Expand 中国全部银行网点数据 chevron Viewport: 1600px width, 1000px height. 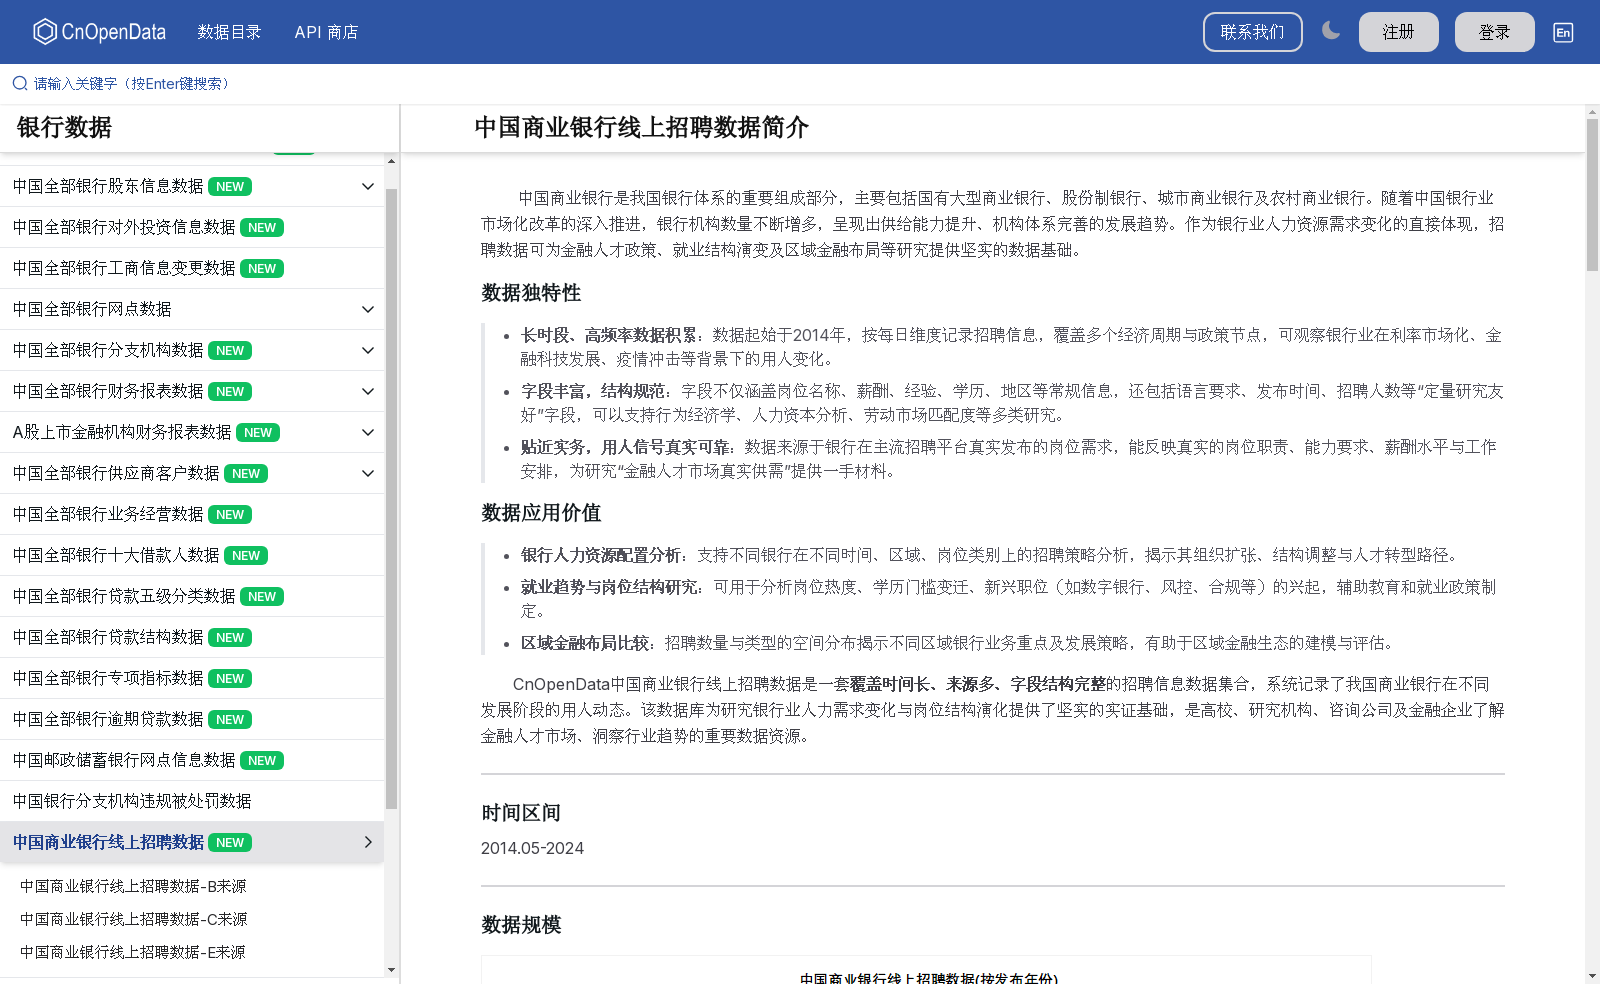pyautogui.click(x=368, y=309)
